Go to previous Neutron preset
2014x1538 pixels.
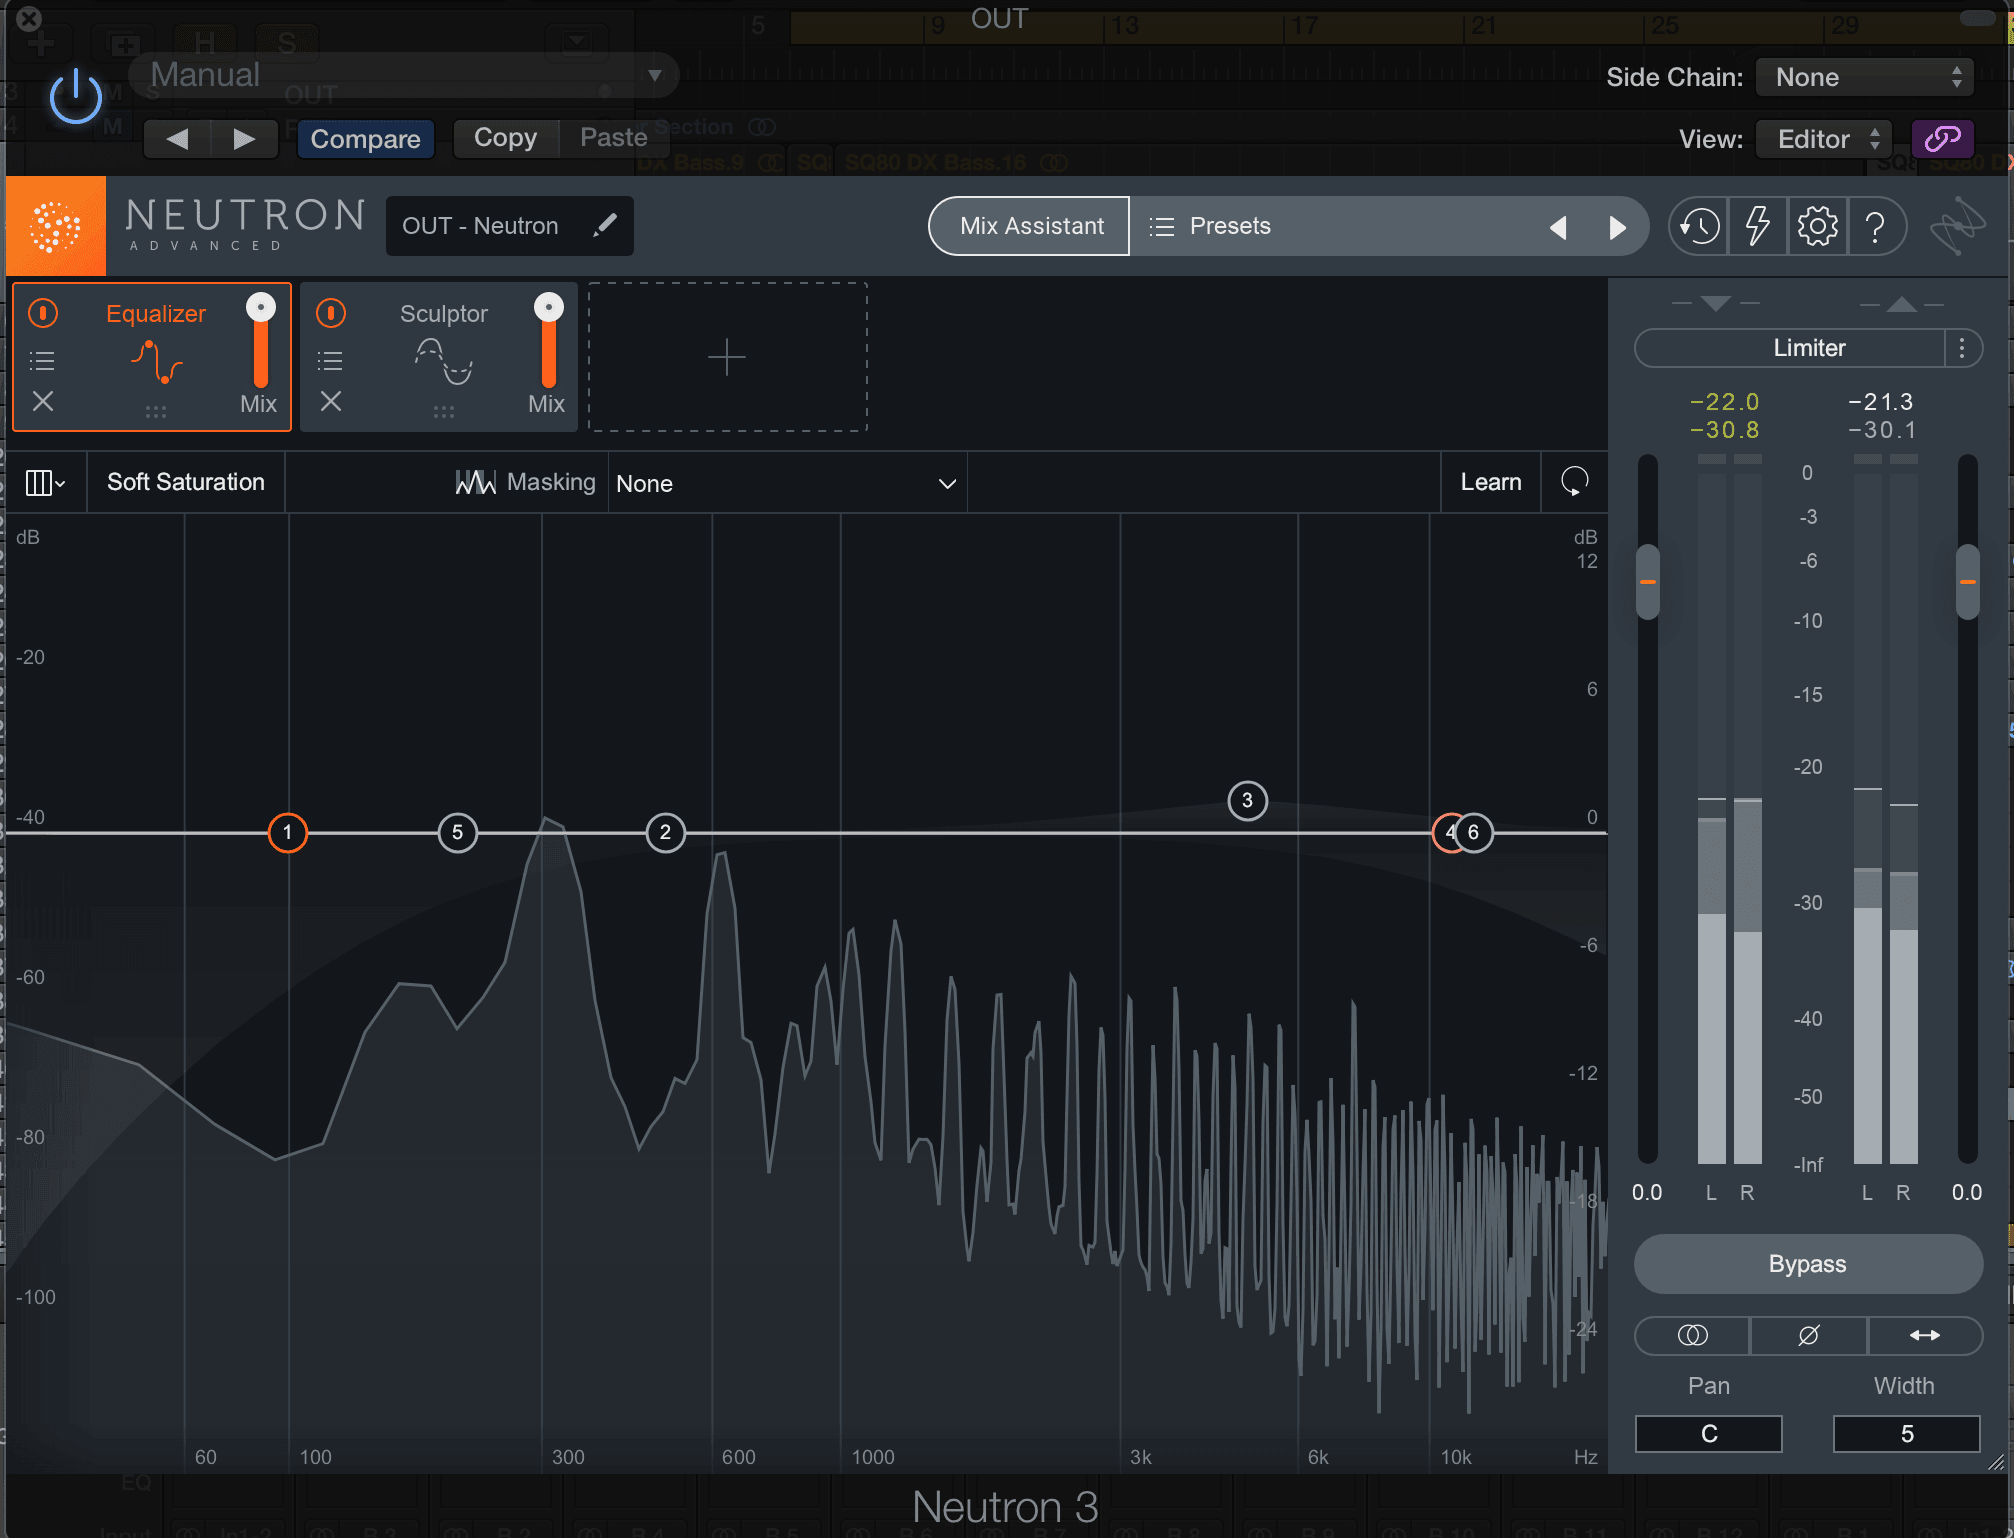click(1558, 227)
